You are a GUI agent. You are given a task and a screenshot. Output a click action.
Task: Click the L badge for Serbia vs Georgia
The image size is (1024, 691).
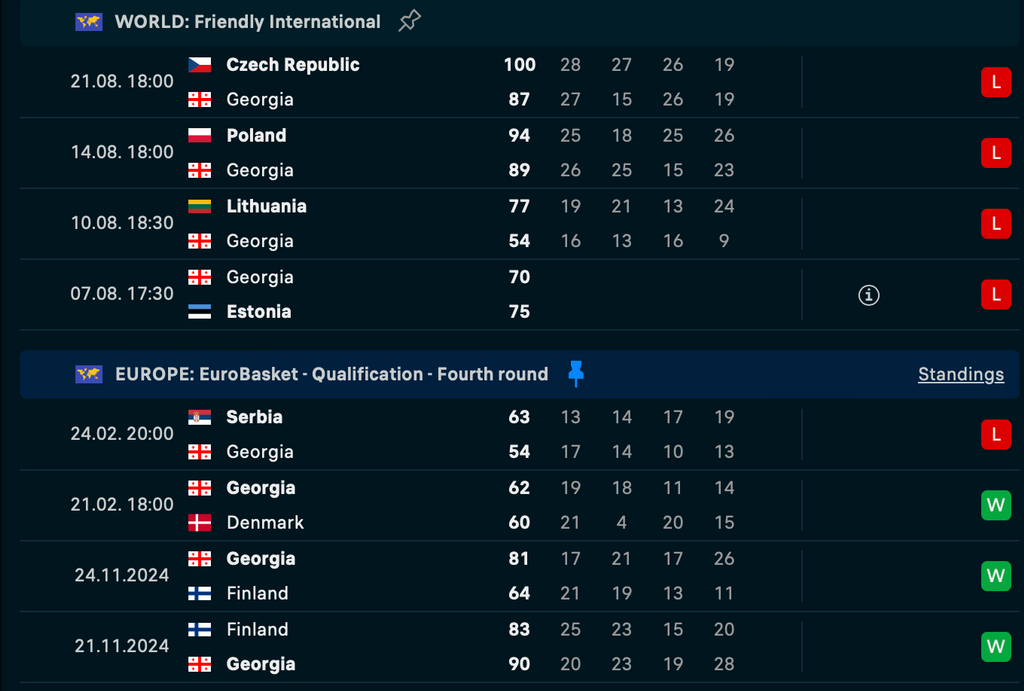(995, 434)
